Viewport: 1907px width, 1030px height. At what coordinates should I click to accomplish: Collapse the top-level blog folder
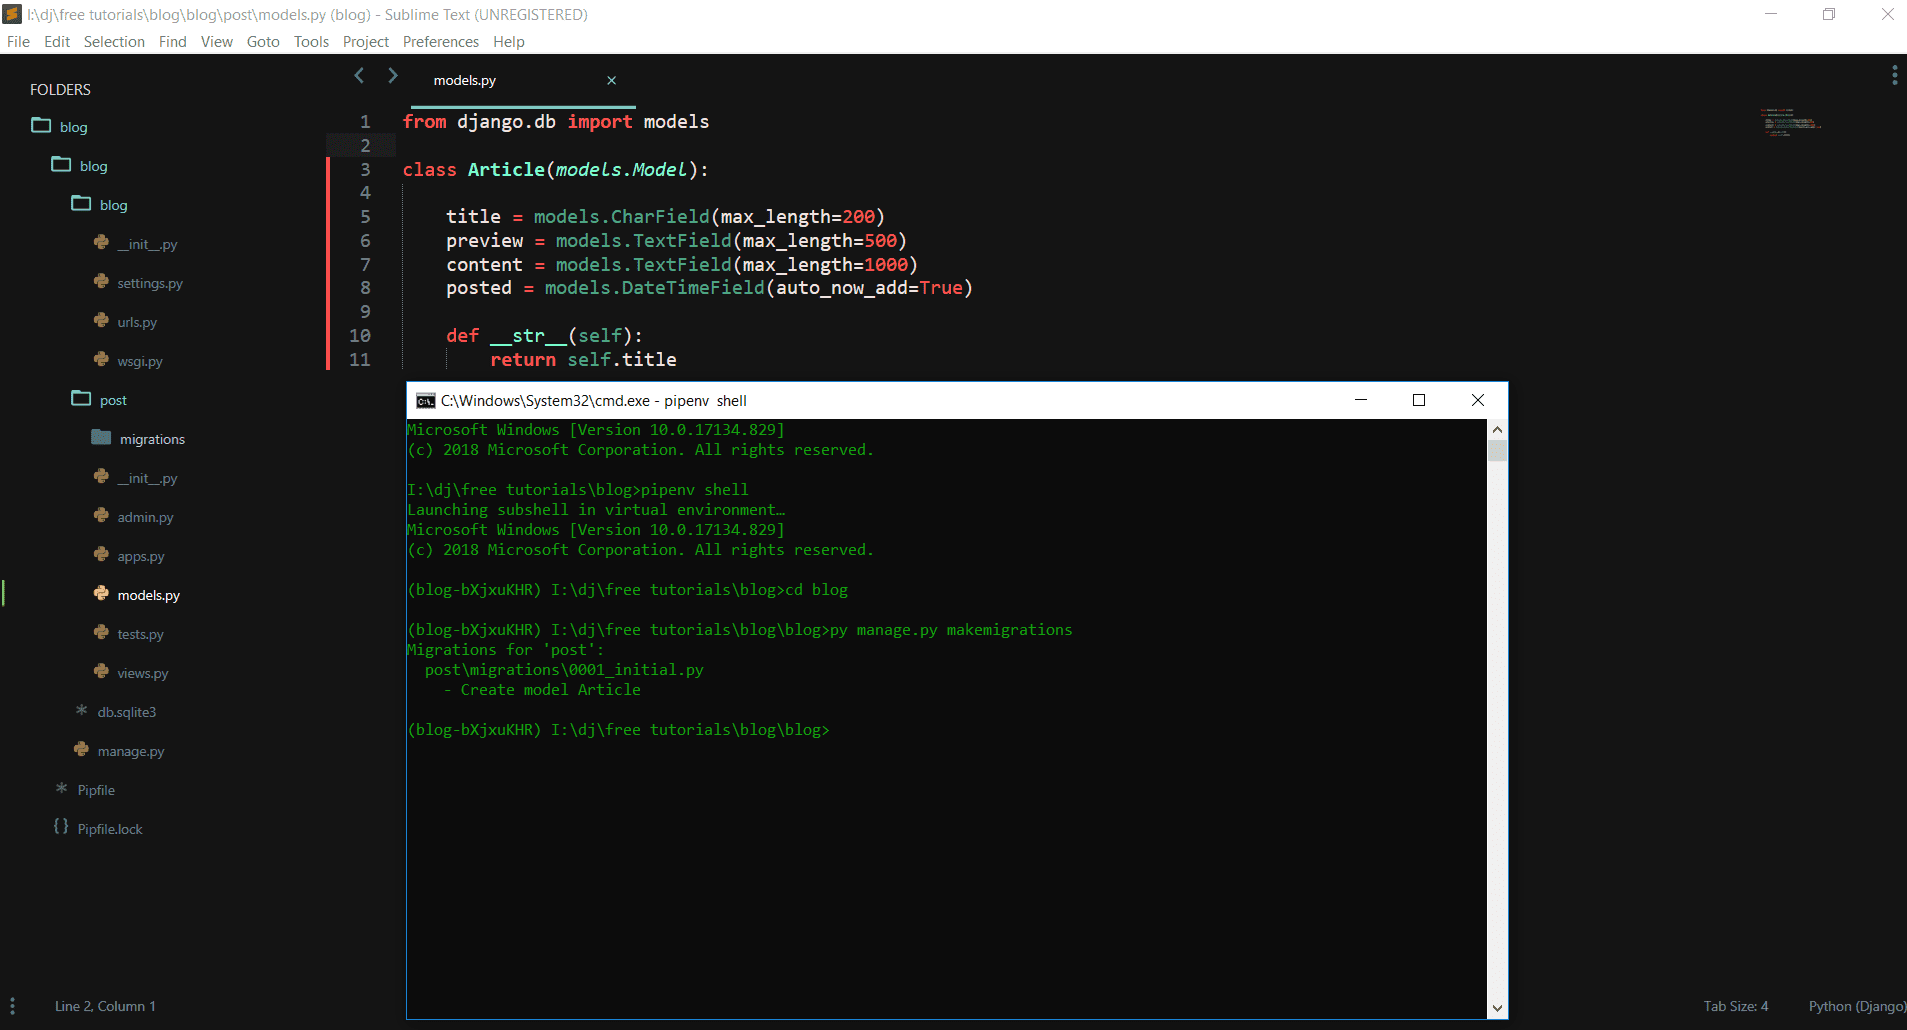(73, 127)
